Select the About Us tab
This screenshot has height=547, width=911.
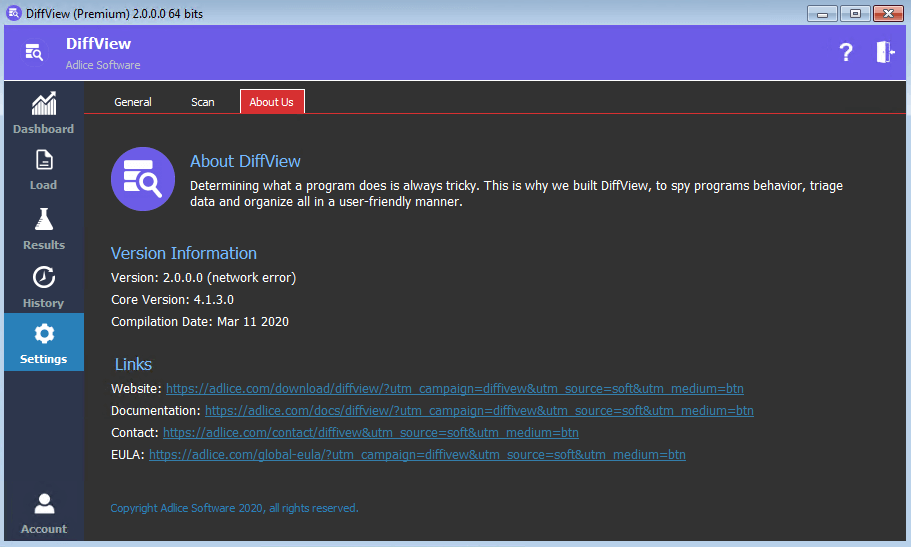272,102
